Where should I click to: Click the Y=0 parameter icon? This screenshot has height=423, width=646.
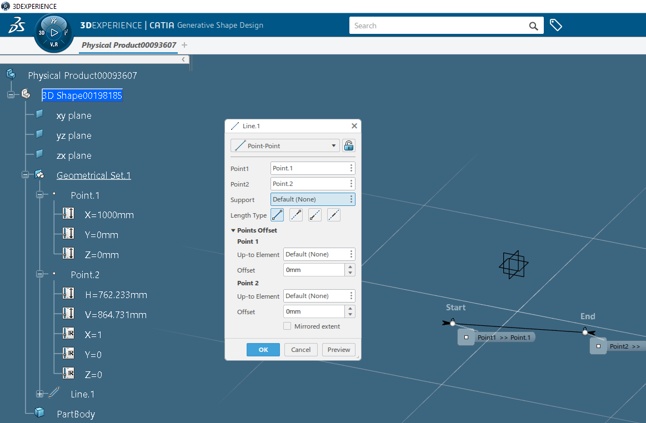pos(68,353)
